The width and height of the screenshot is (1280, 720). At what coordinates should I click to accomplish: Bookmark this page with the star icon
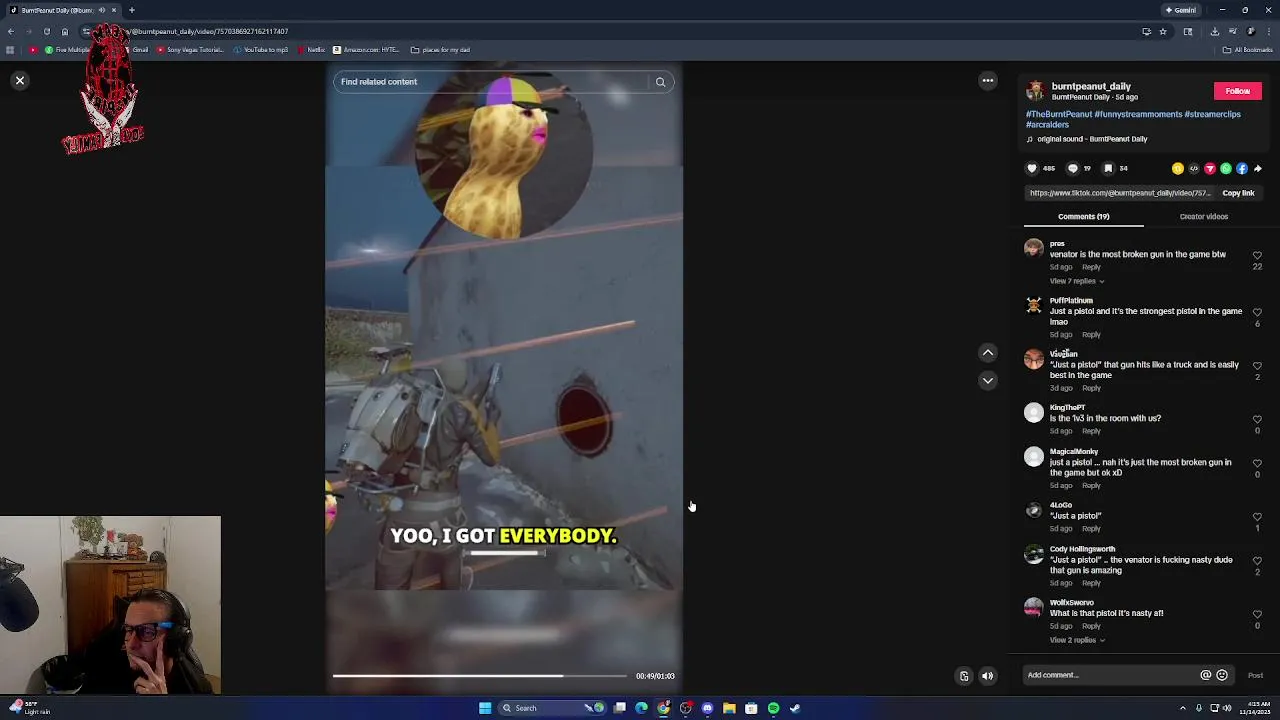[1162, 31]
